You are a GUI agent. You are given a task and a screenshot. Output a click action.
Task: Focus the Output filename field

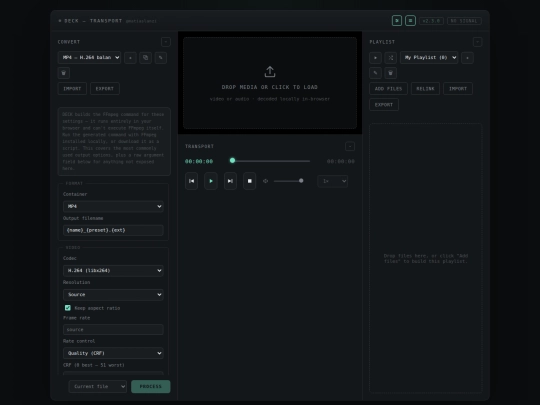coord(113,230)
